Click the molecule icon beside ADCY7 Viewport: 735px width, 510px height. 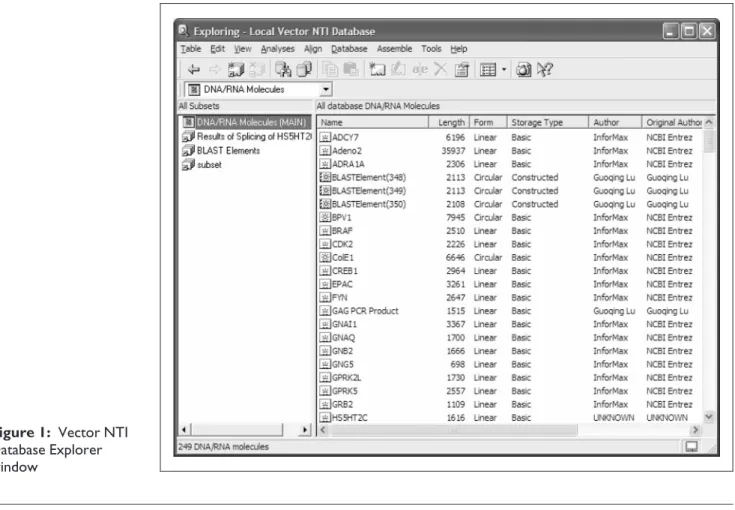tap(325, 137)
